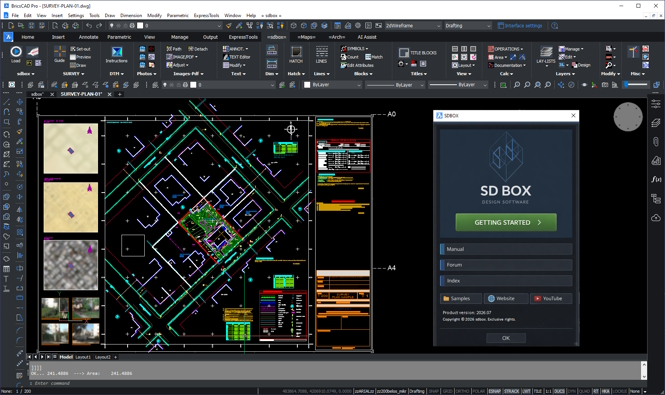Open the ByLayer color dropdown
The height and width of the screenshot is (395, 665).
click(333, 85)
